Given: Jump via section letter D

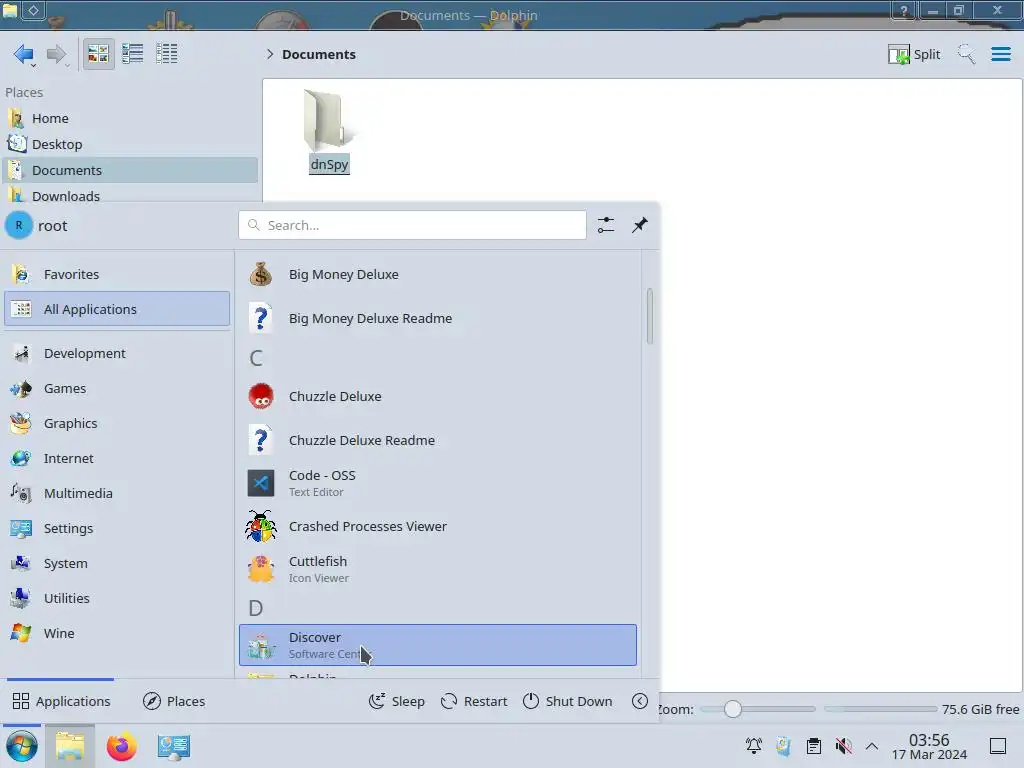Looking at the screenshot, I should coord(256,608).
